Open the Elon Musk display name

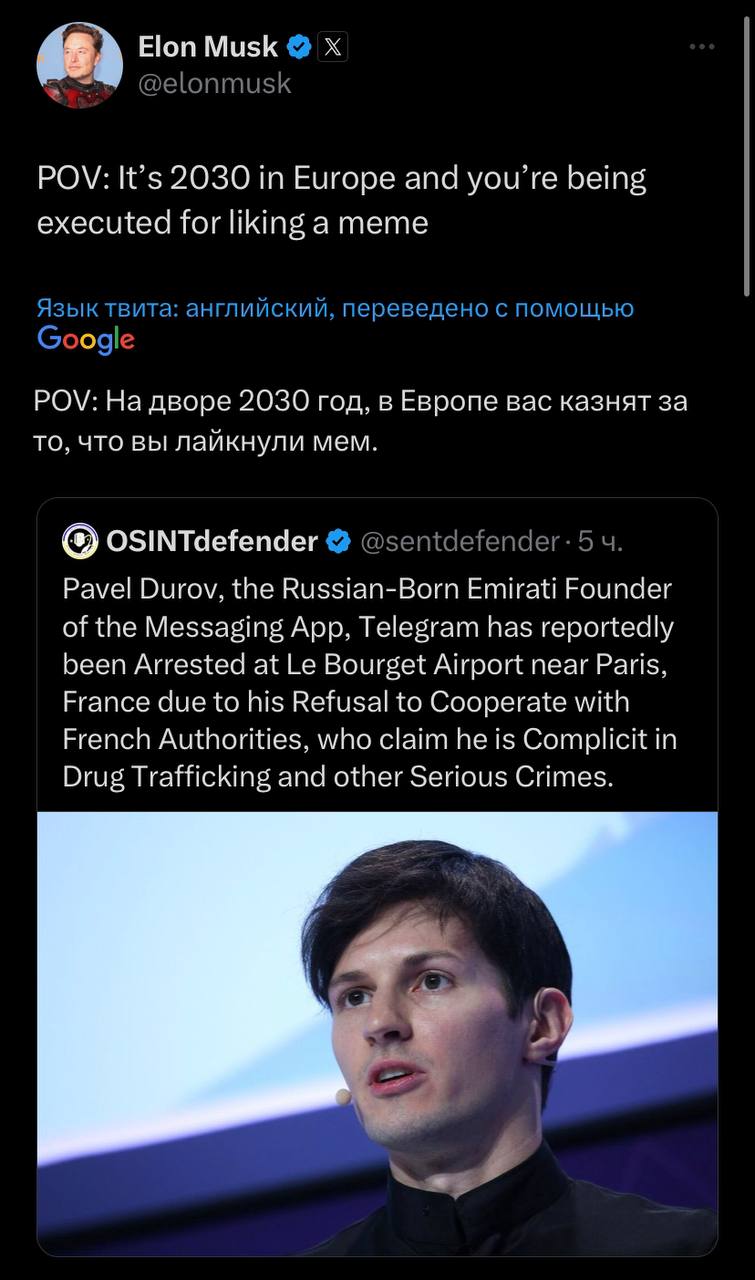click(207, 46)
